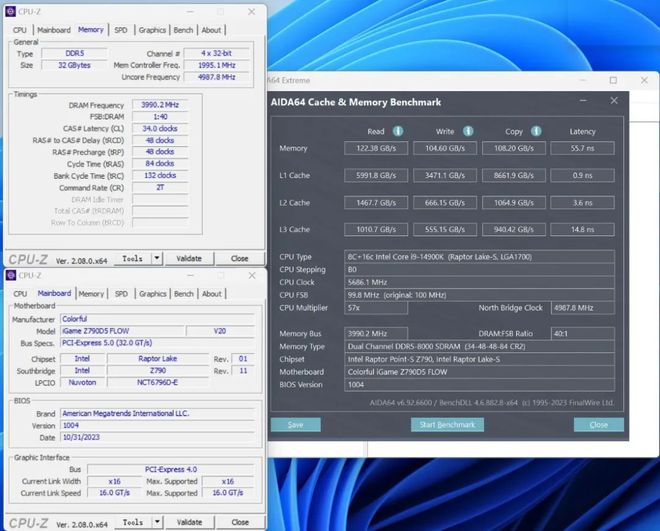Open Mainboard tab in upper CPU-Z window
This screenshot has height=531, width=660.
coord(54,30)
